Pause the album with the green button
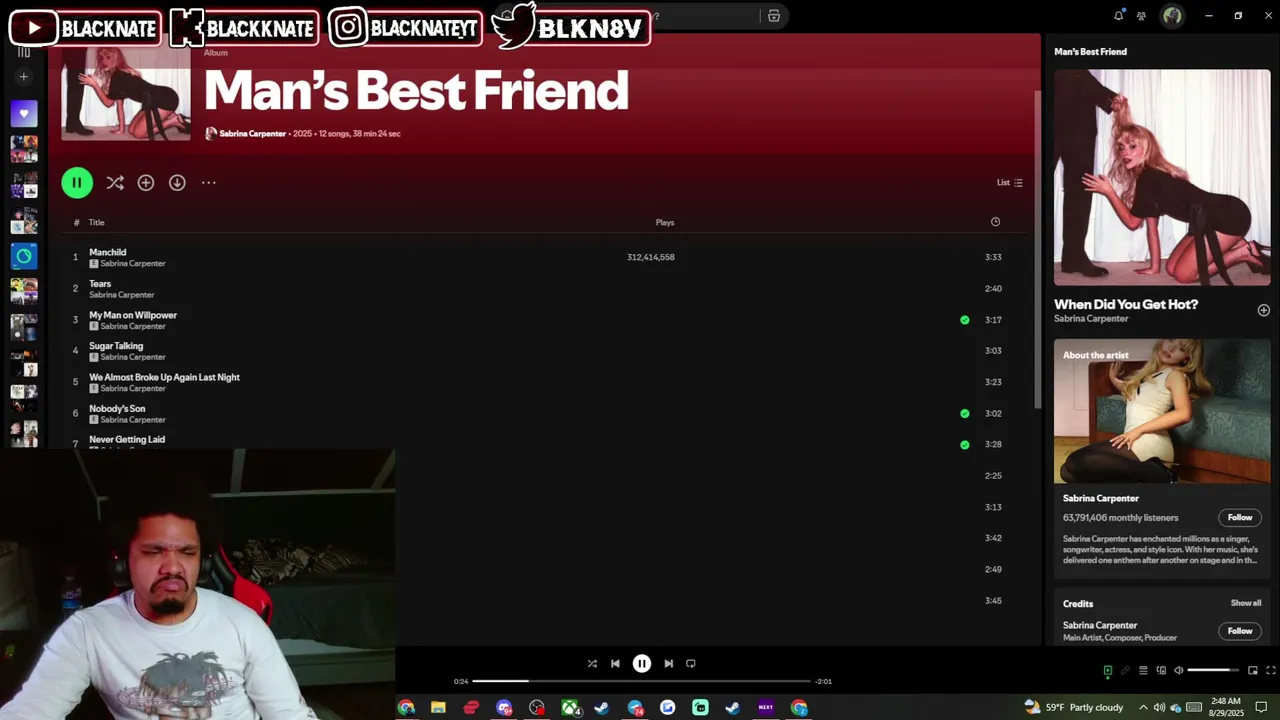The width and height of the screenshot is (1280, 720). pos(77,183)
